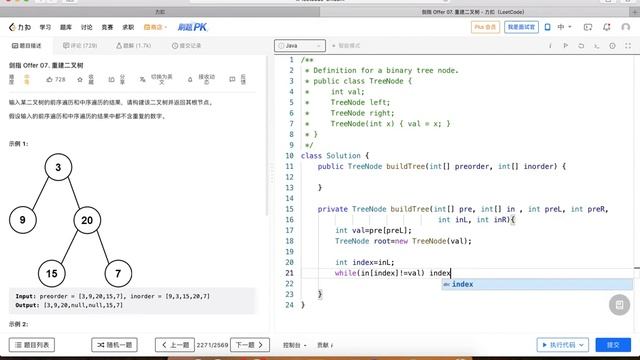This screenshot has height=360, width=640.
Task: Open the 求职 nav menu
Action: 128,27
